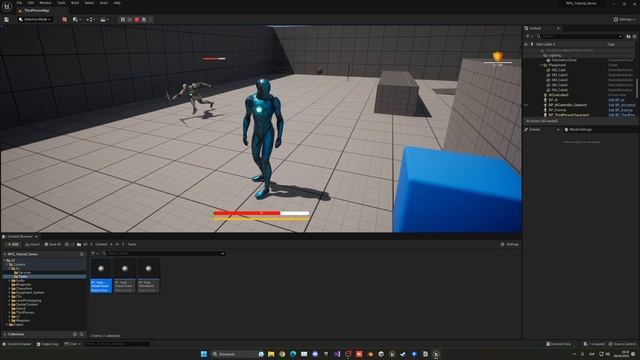Click the eject from player icon
This screenshot has width=640, height=360.
coord(144,19)
